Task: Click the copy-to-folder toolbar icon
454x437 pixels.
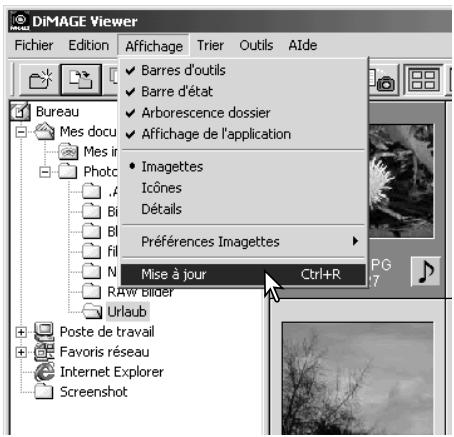Action: (81, 80)
